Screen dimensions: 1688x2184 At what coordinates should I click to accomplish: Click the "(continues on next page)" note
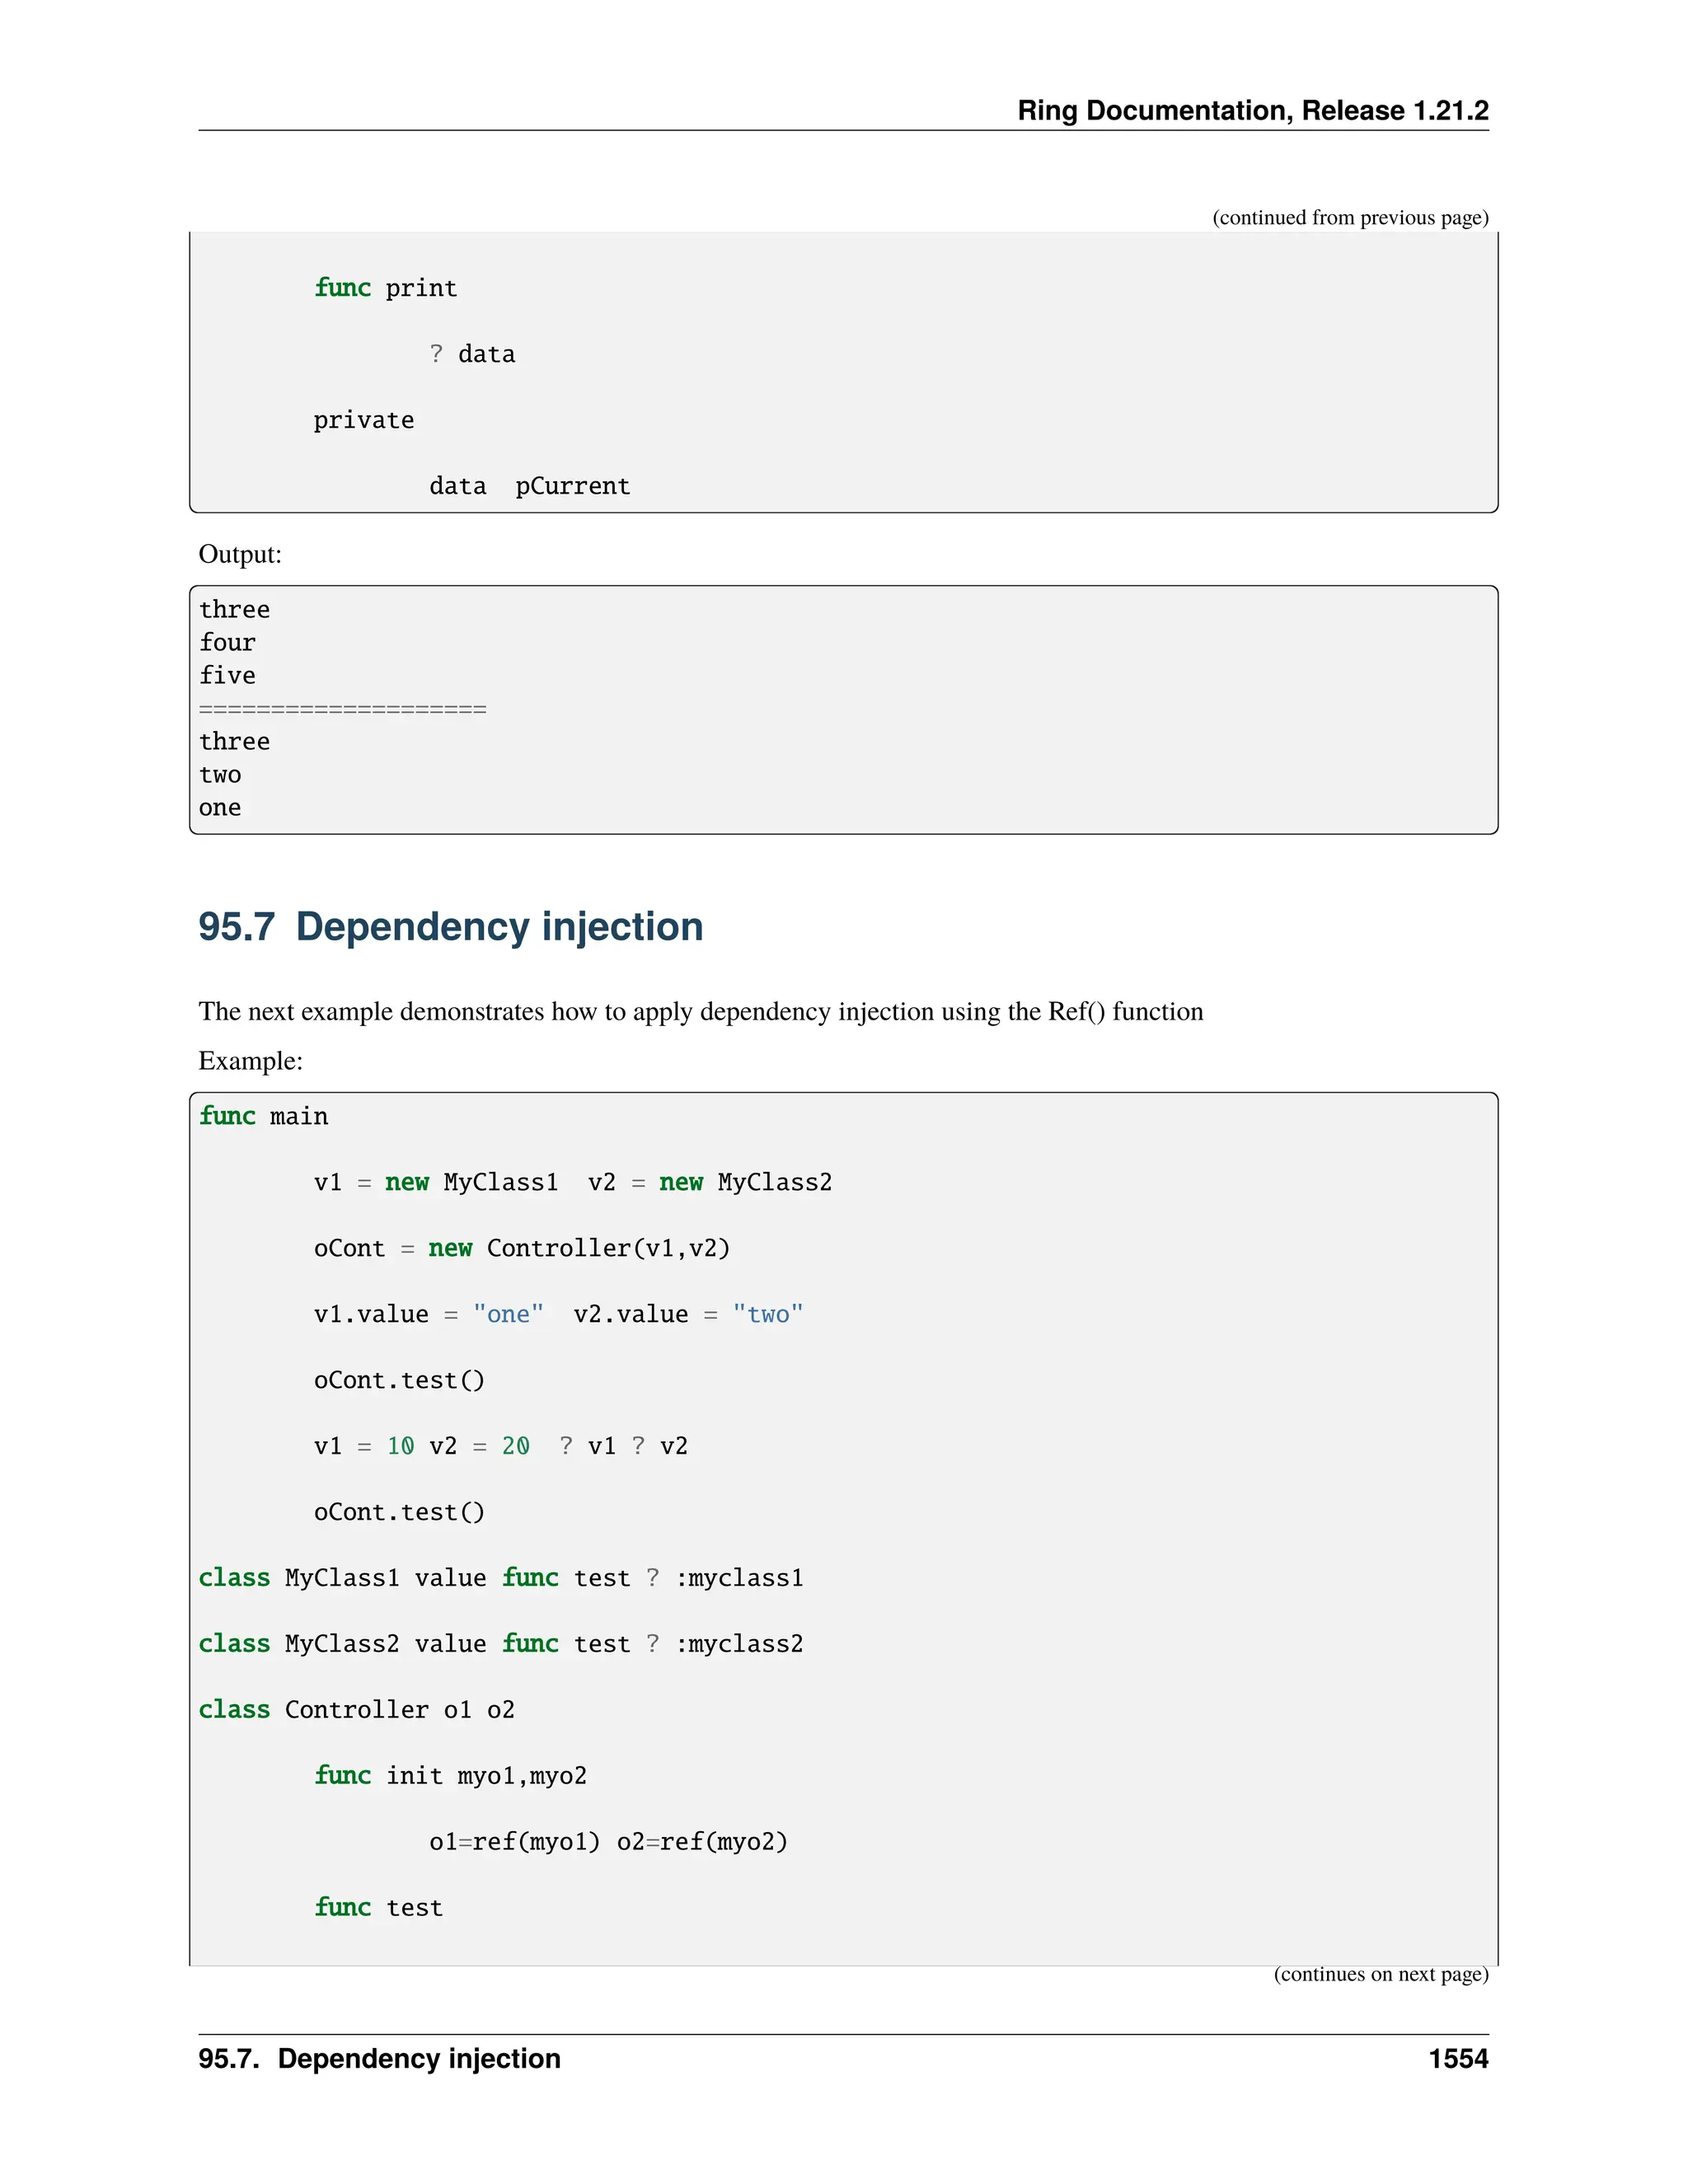tap(1380, 1974)
